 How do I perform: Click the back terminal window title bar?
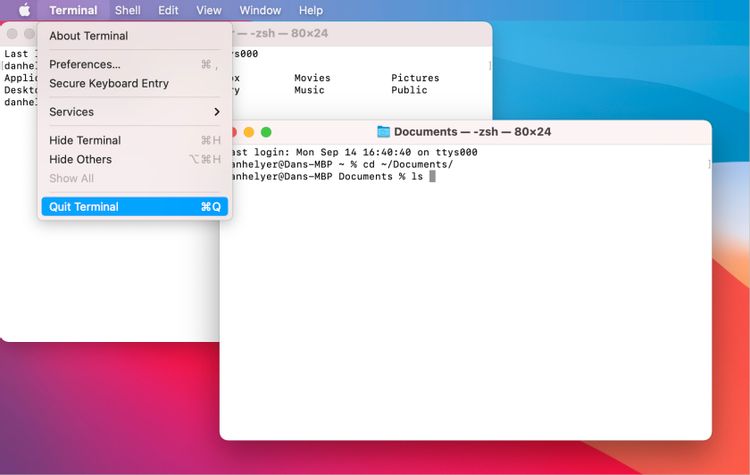pos(362,33)
